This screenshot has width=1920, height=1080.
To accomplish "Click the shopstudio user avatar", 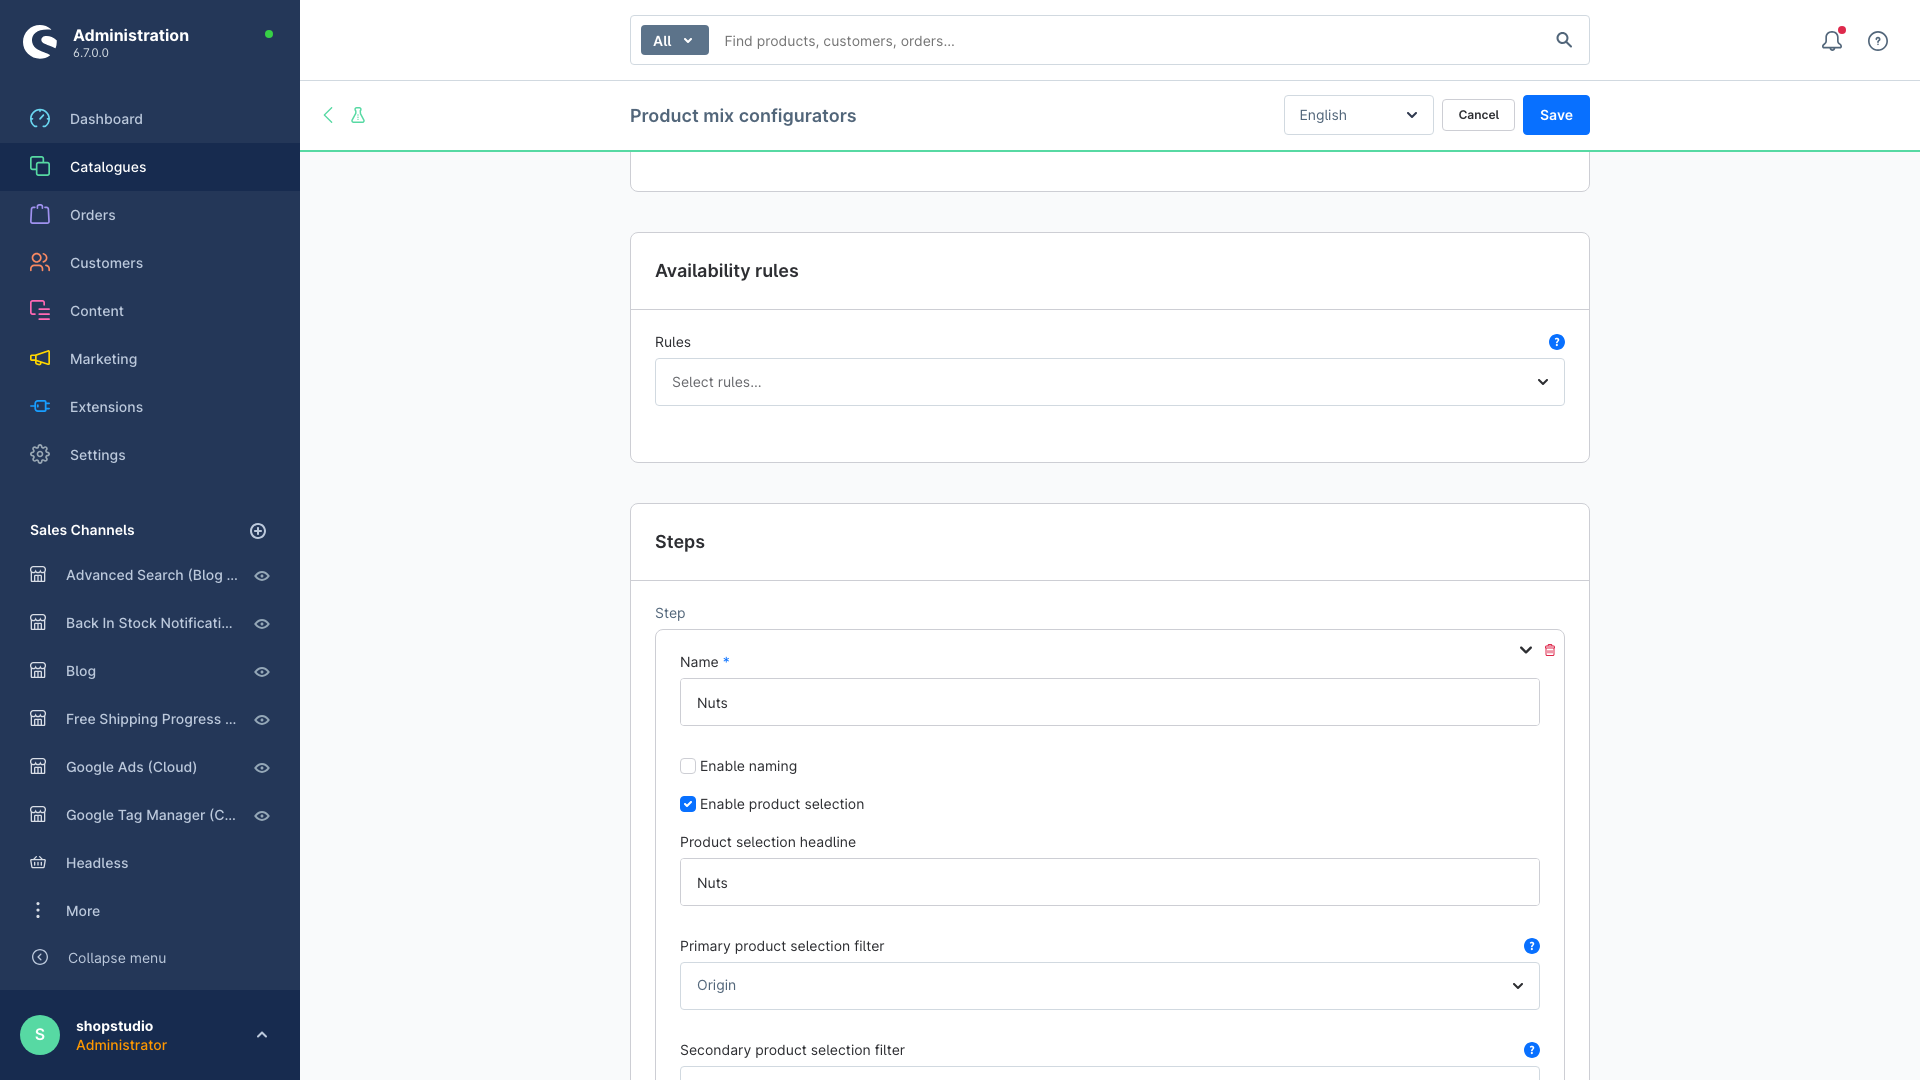I will pyautogui.click(x=40, y=1035).
